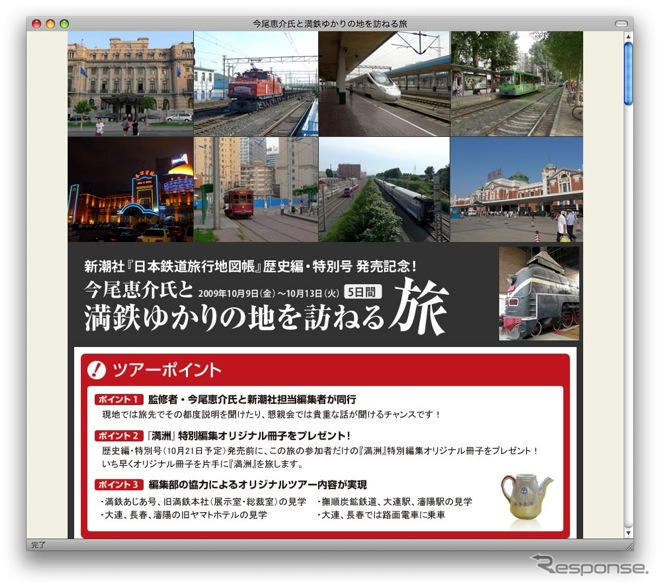Image resolution: width=660 pixels, height=587 pixels.
Task: Click the date text 2009年10月9日(金)～10月13日(火)
Action: coord(269,293)
